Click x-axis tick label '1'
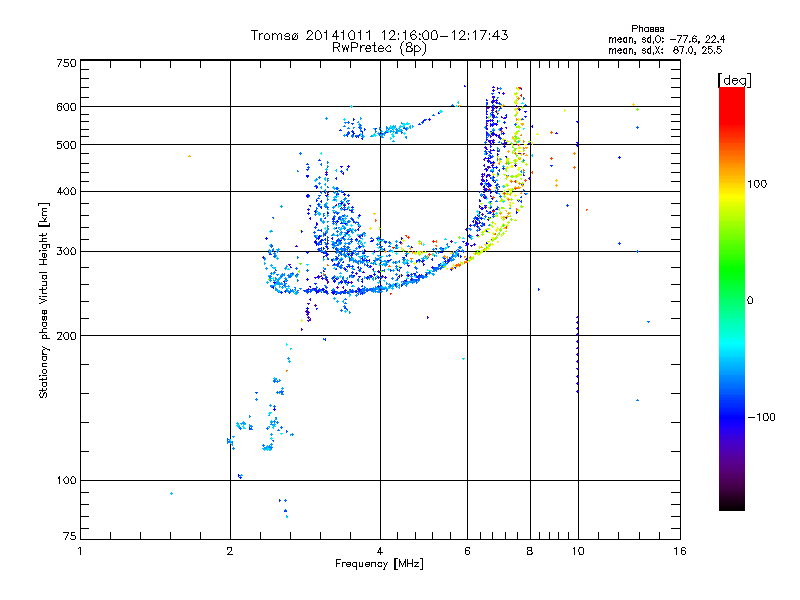800x600 pixels. (80, 551)
